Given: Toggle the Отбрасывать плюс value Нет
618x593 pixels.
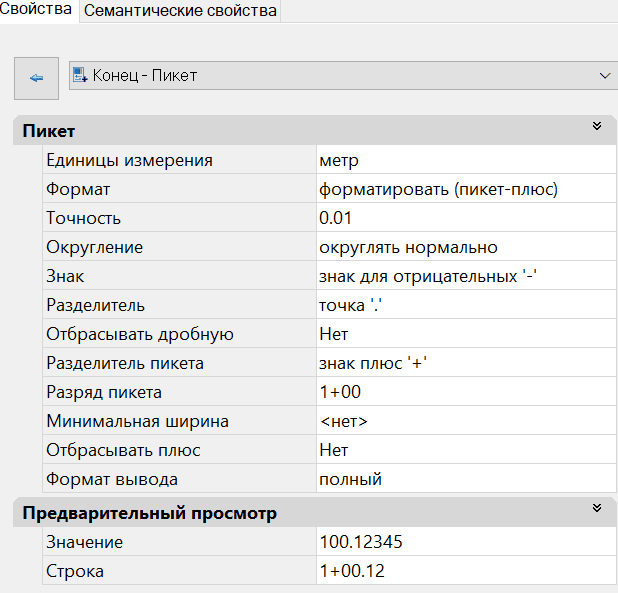Looking at the screenshot, I should pyautogui.click(x=465, y=450).
